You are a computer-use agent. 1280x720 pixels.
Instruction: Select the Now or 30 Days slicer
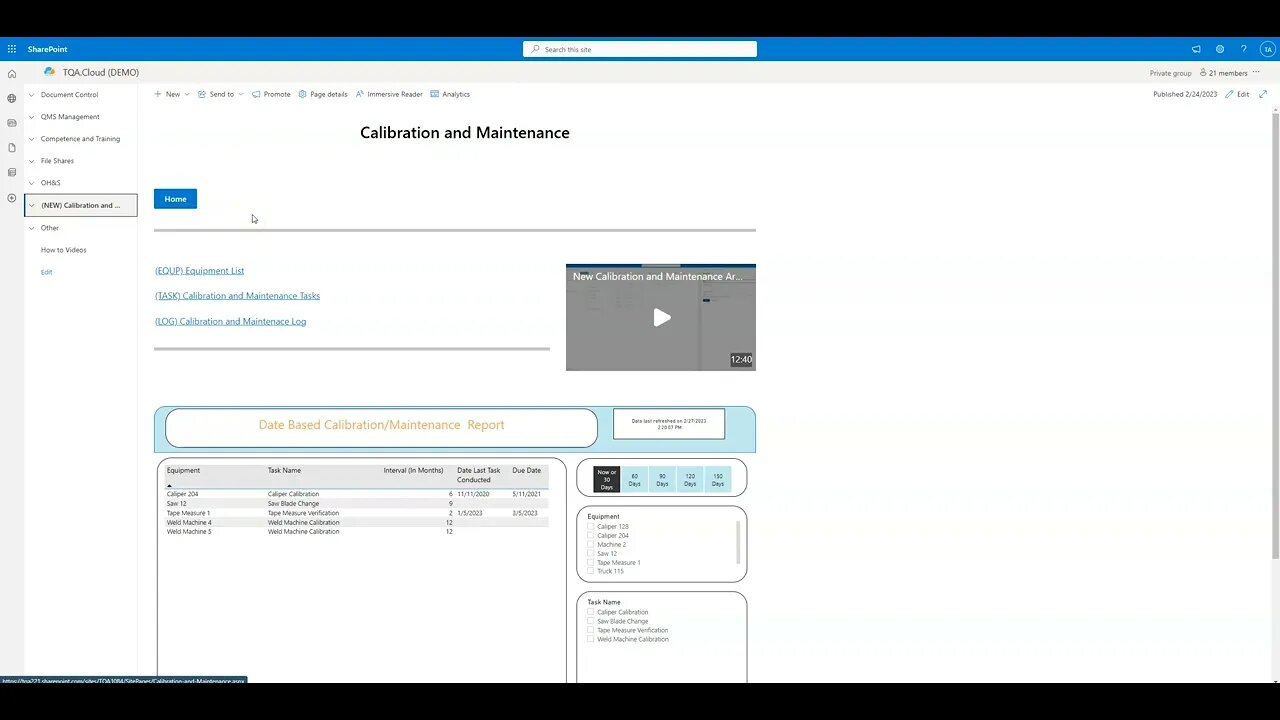coord(607,479)
